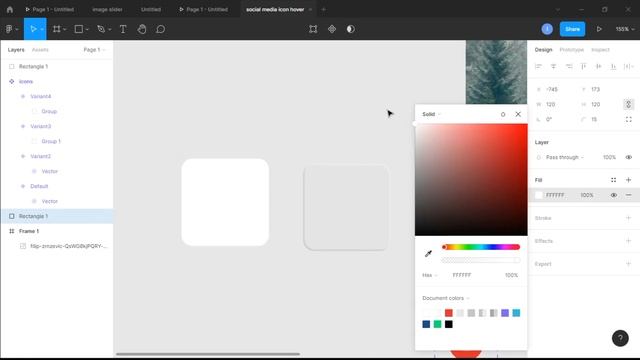
Task: Select the icons component layer
Action: [57, 82]
